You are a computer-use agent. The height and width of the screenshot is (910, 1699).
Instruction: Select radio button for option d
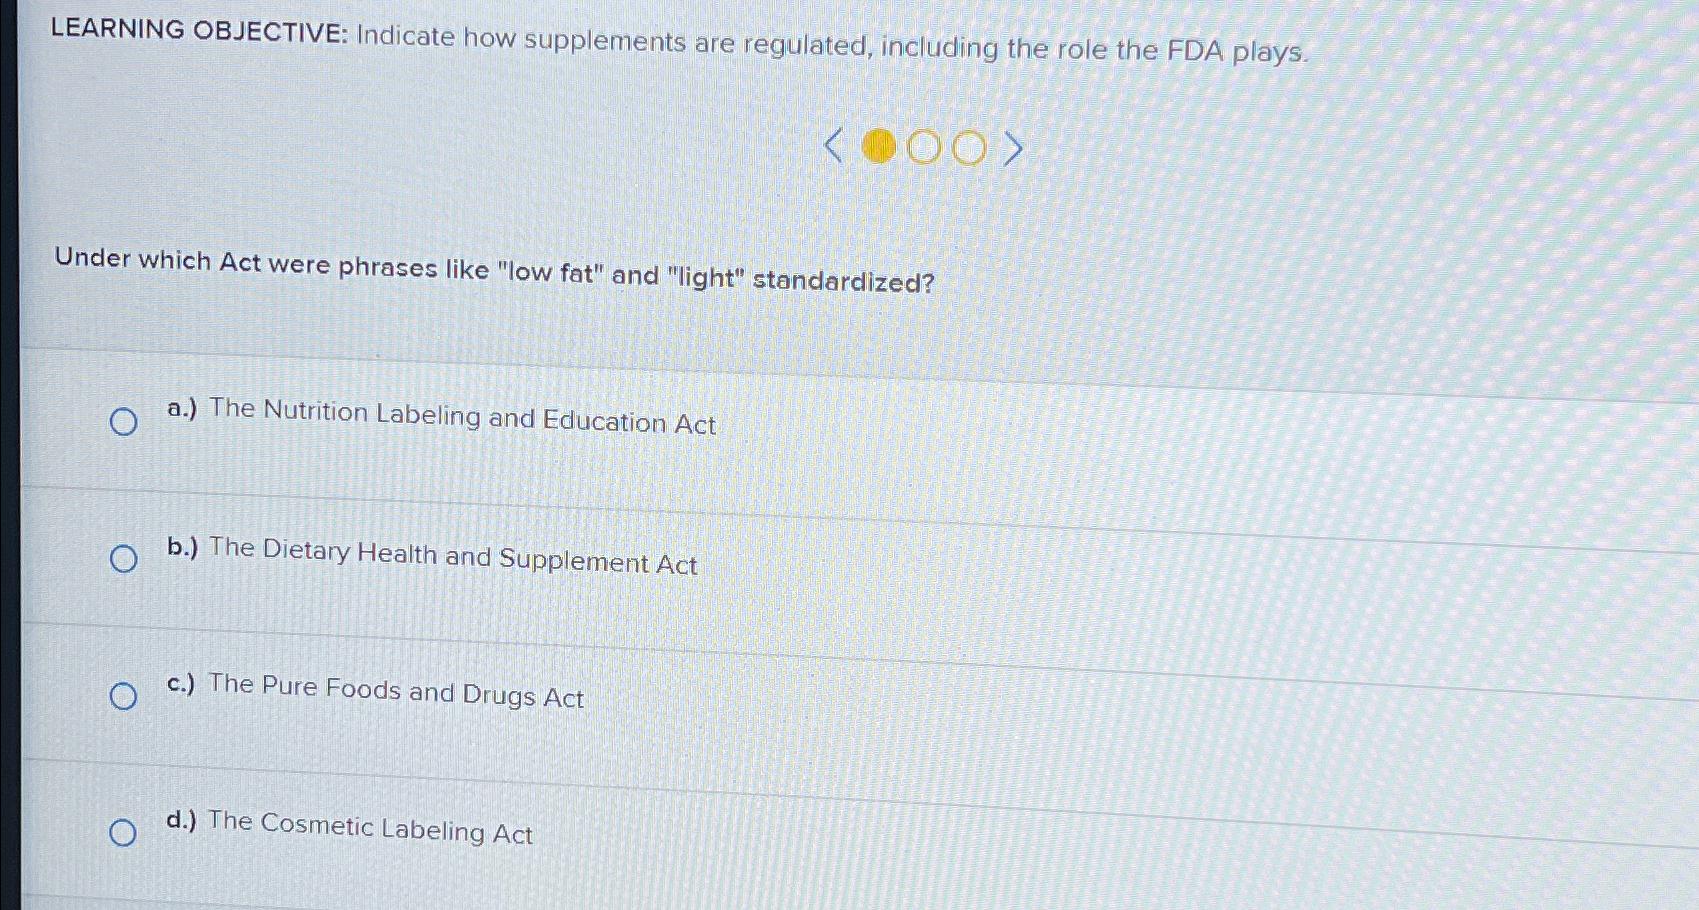123,831
